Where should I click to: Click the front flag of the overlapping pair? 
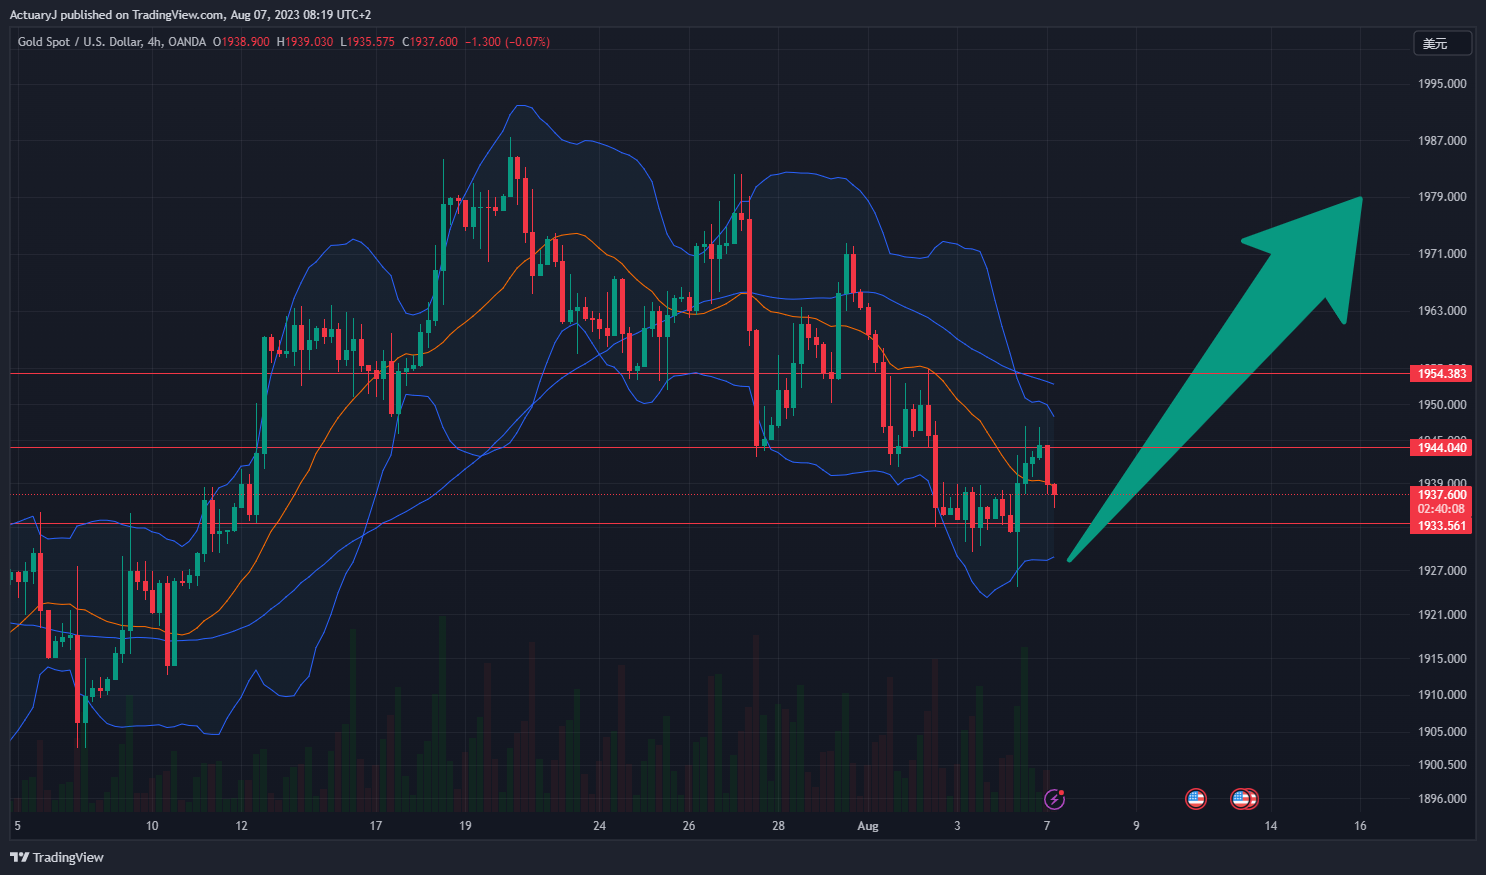click(x=1241, y=799)
